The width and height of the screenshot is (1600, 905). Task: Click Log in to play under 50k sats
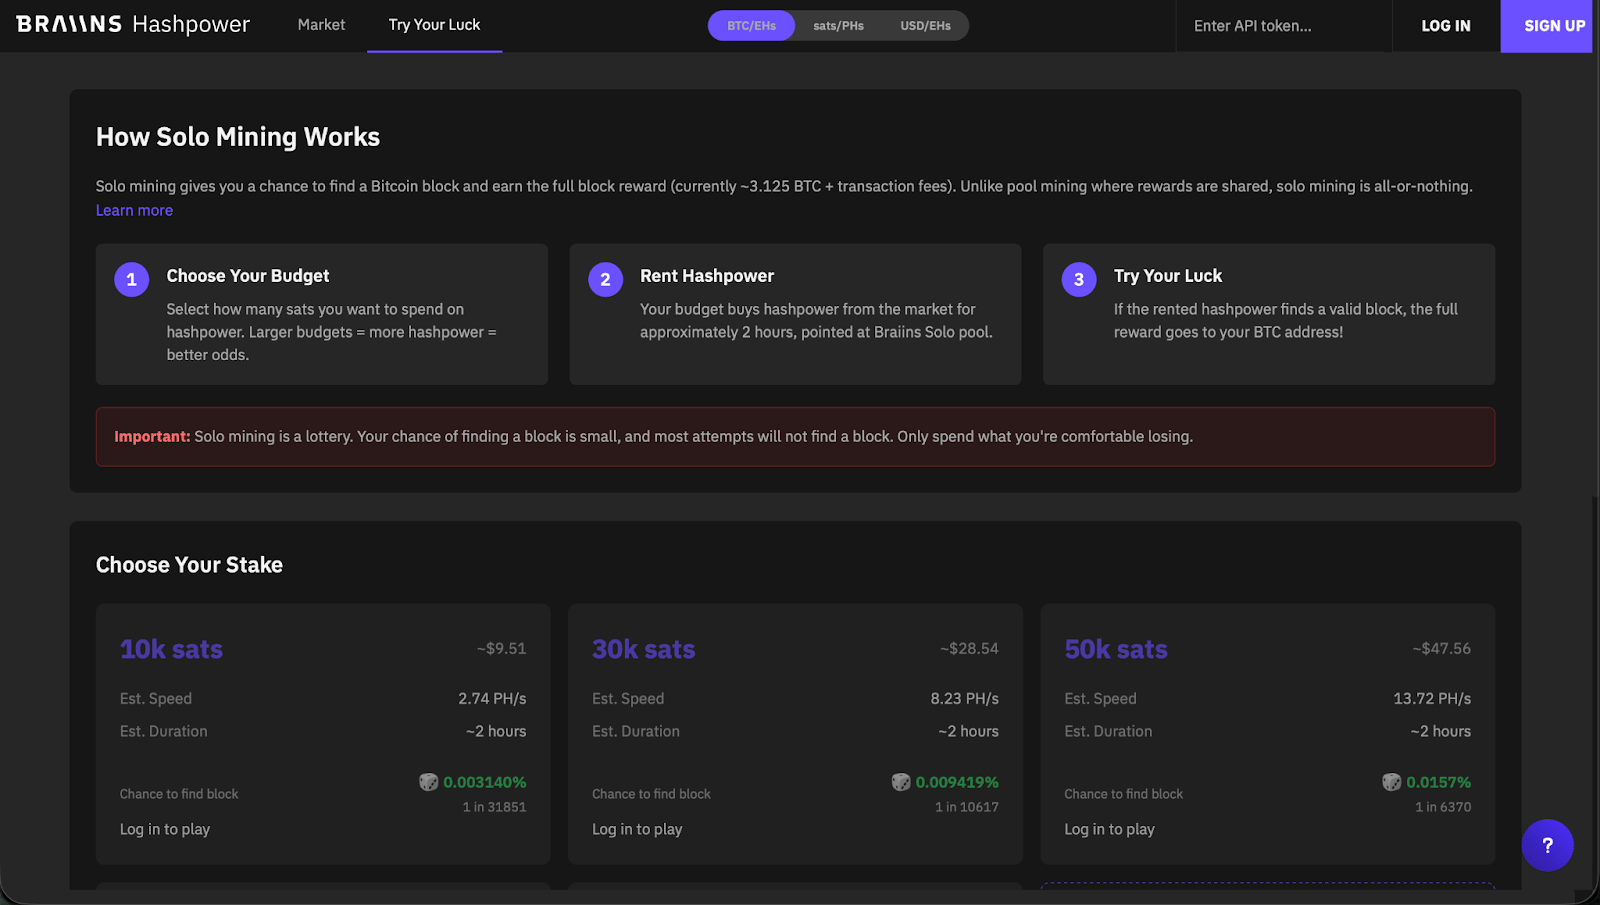point(1109,829)
